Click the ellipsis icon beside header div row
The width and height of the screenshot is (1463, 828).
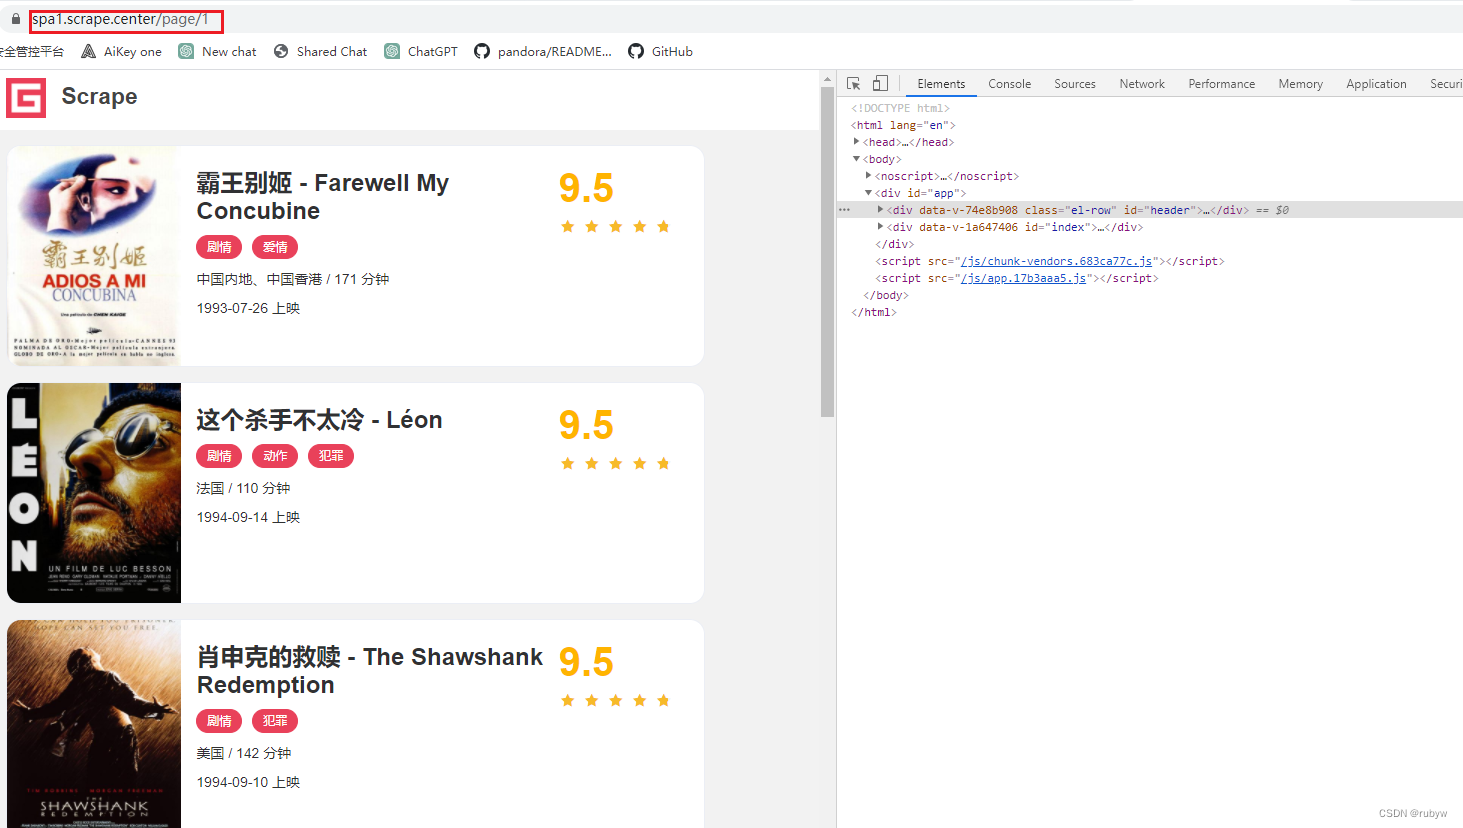click(x=844, y=210)
